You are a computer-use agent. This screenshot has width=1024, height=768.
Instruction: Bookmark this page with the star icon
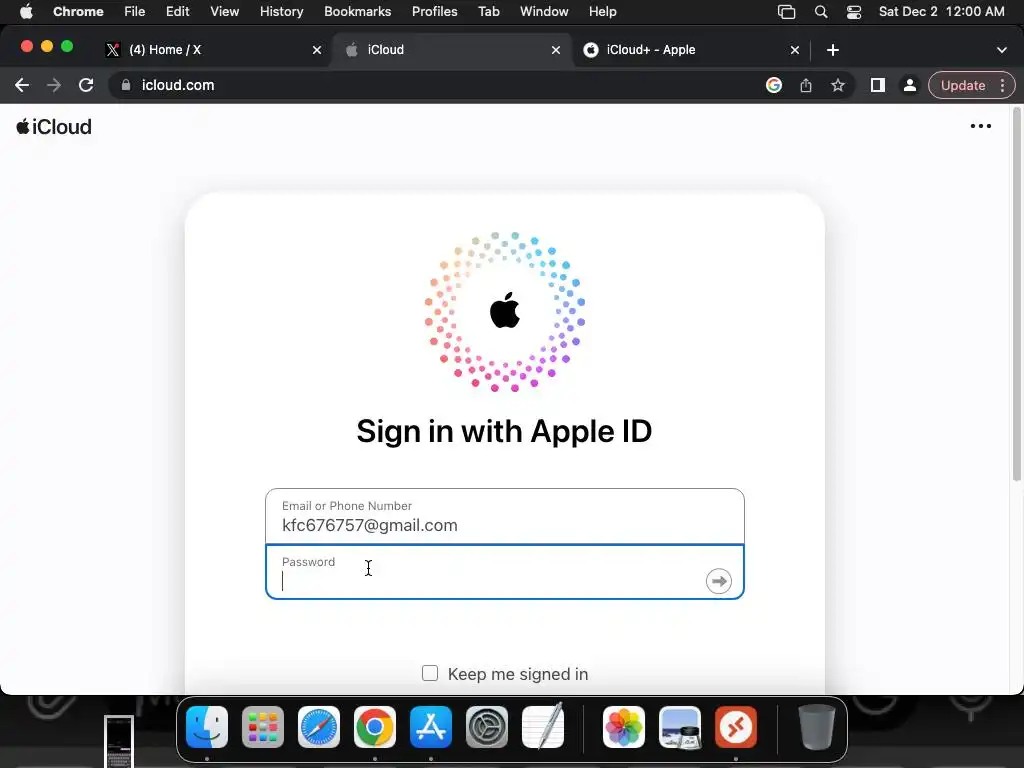(x=838, y=85)
